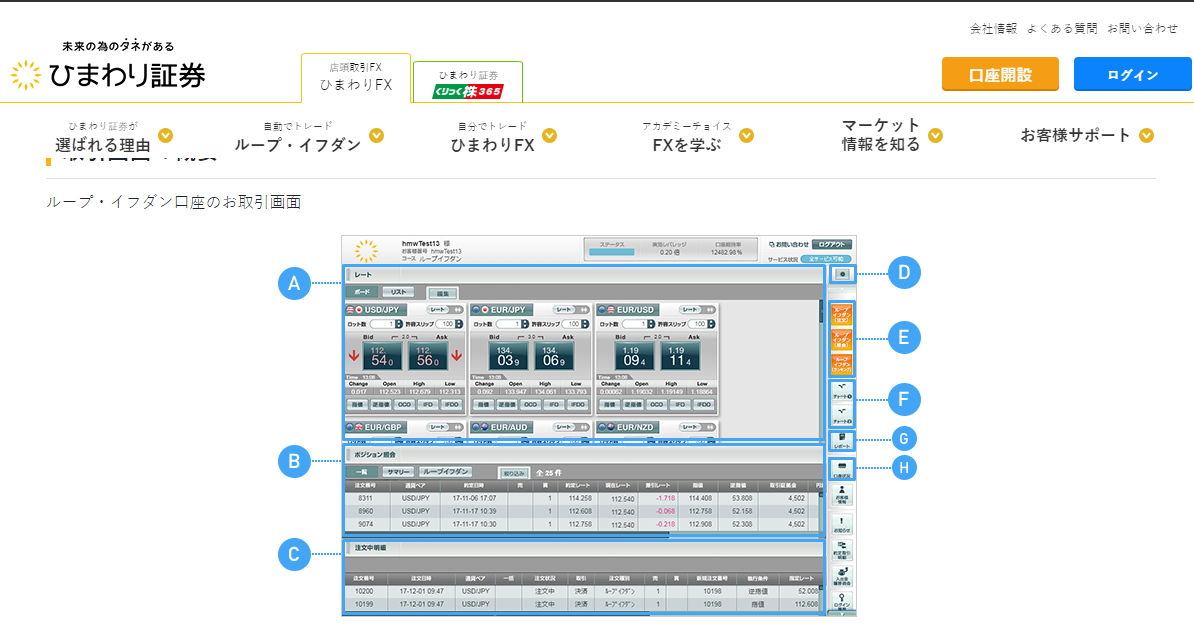Screen dimensions: 1194x628
Task: Click the gear settings icon in the trading screen sidebar
Action: click(841, 274)
